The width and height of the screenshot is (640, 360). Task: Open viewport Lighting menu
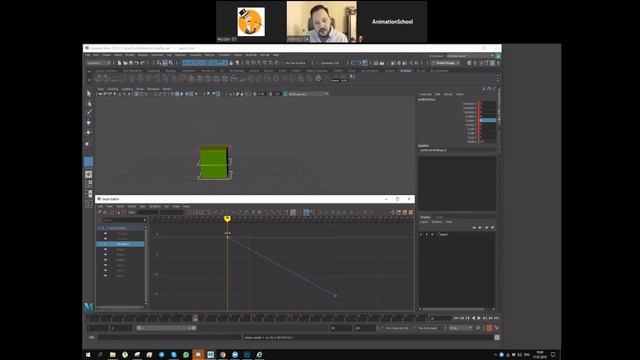pos(127,89)
